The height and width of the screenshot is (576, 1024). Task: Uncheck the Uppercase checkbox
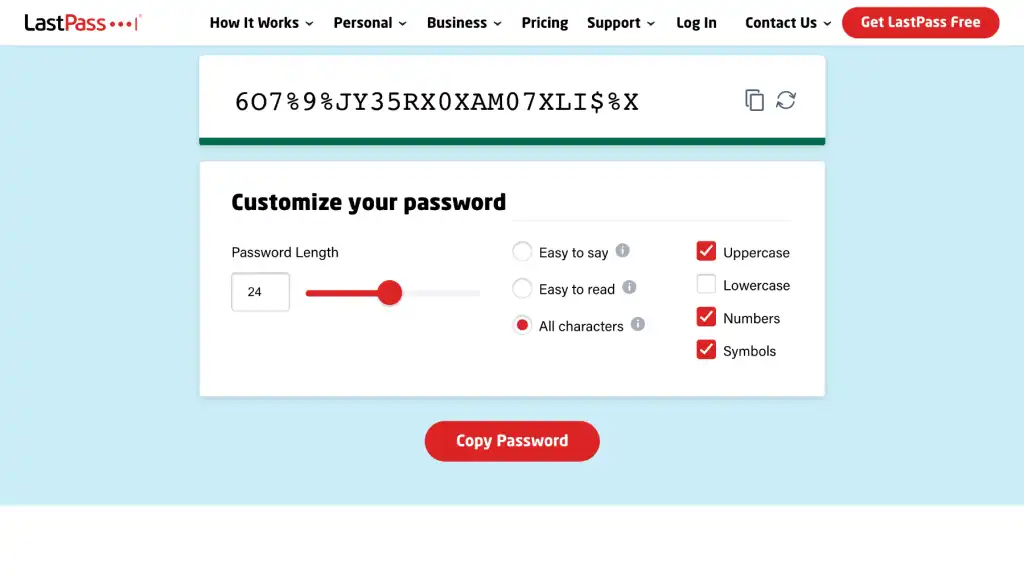point(706,251)
